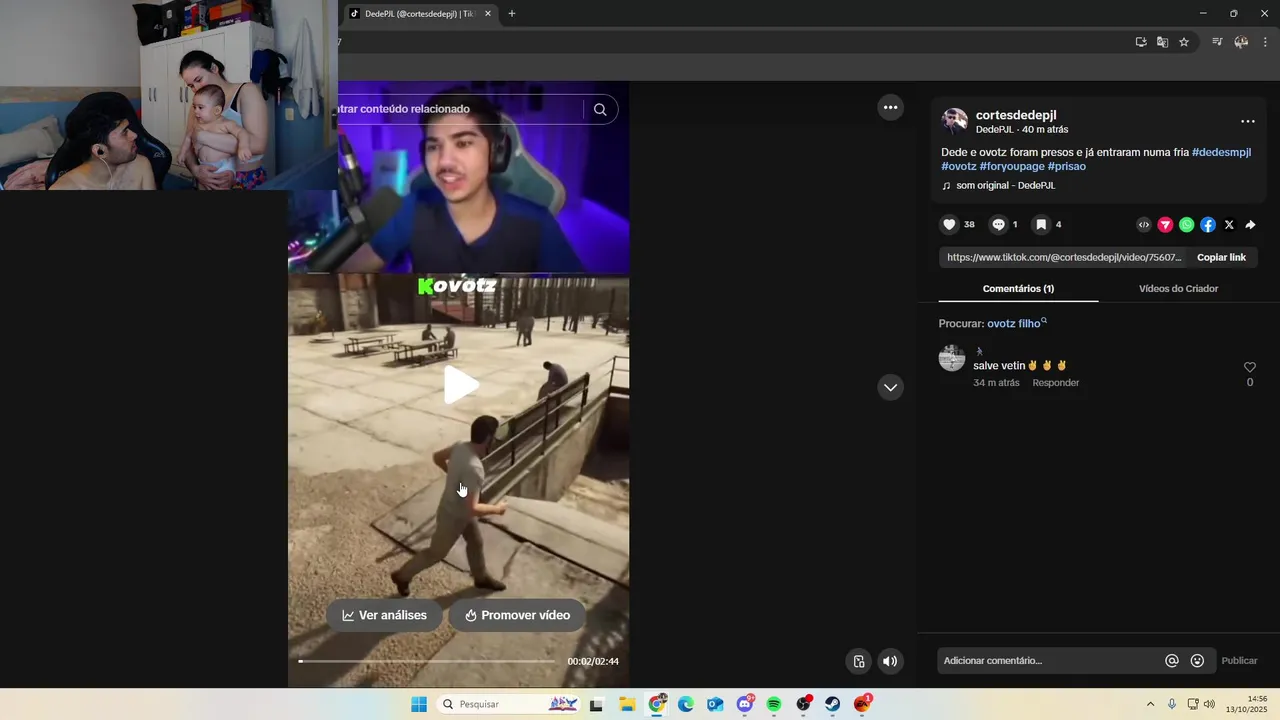The width and height of the screenshot is (1280, 720).
Task: Share the video on Facebook
Action: click(1208, 225)
